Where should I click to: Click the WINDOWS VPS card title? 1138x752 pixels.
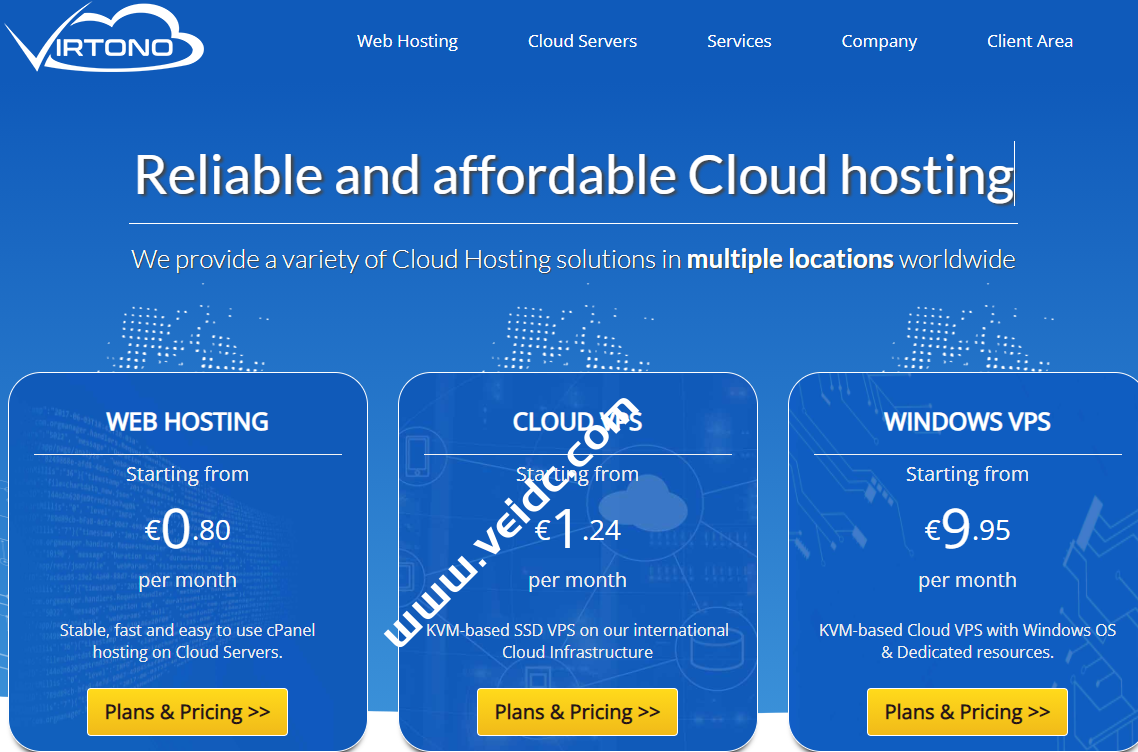pos(967,422)
